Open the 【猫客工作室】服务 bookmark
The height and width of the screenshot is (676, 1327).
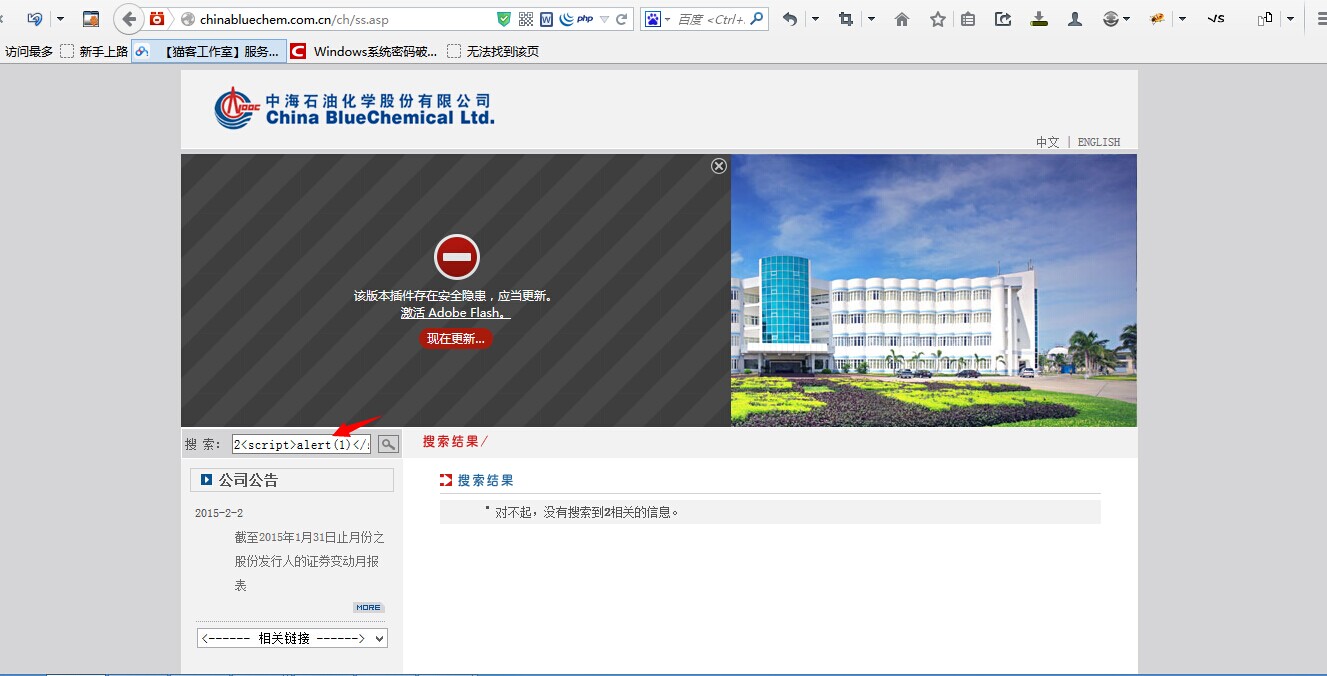pos(209,51)
